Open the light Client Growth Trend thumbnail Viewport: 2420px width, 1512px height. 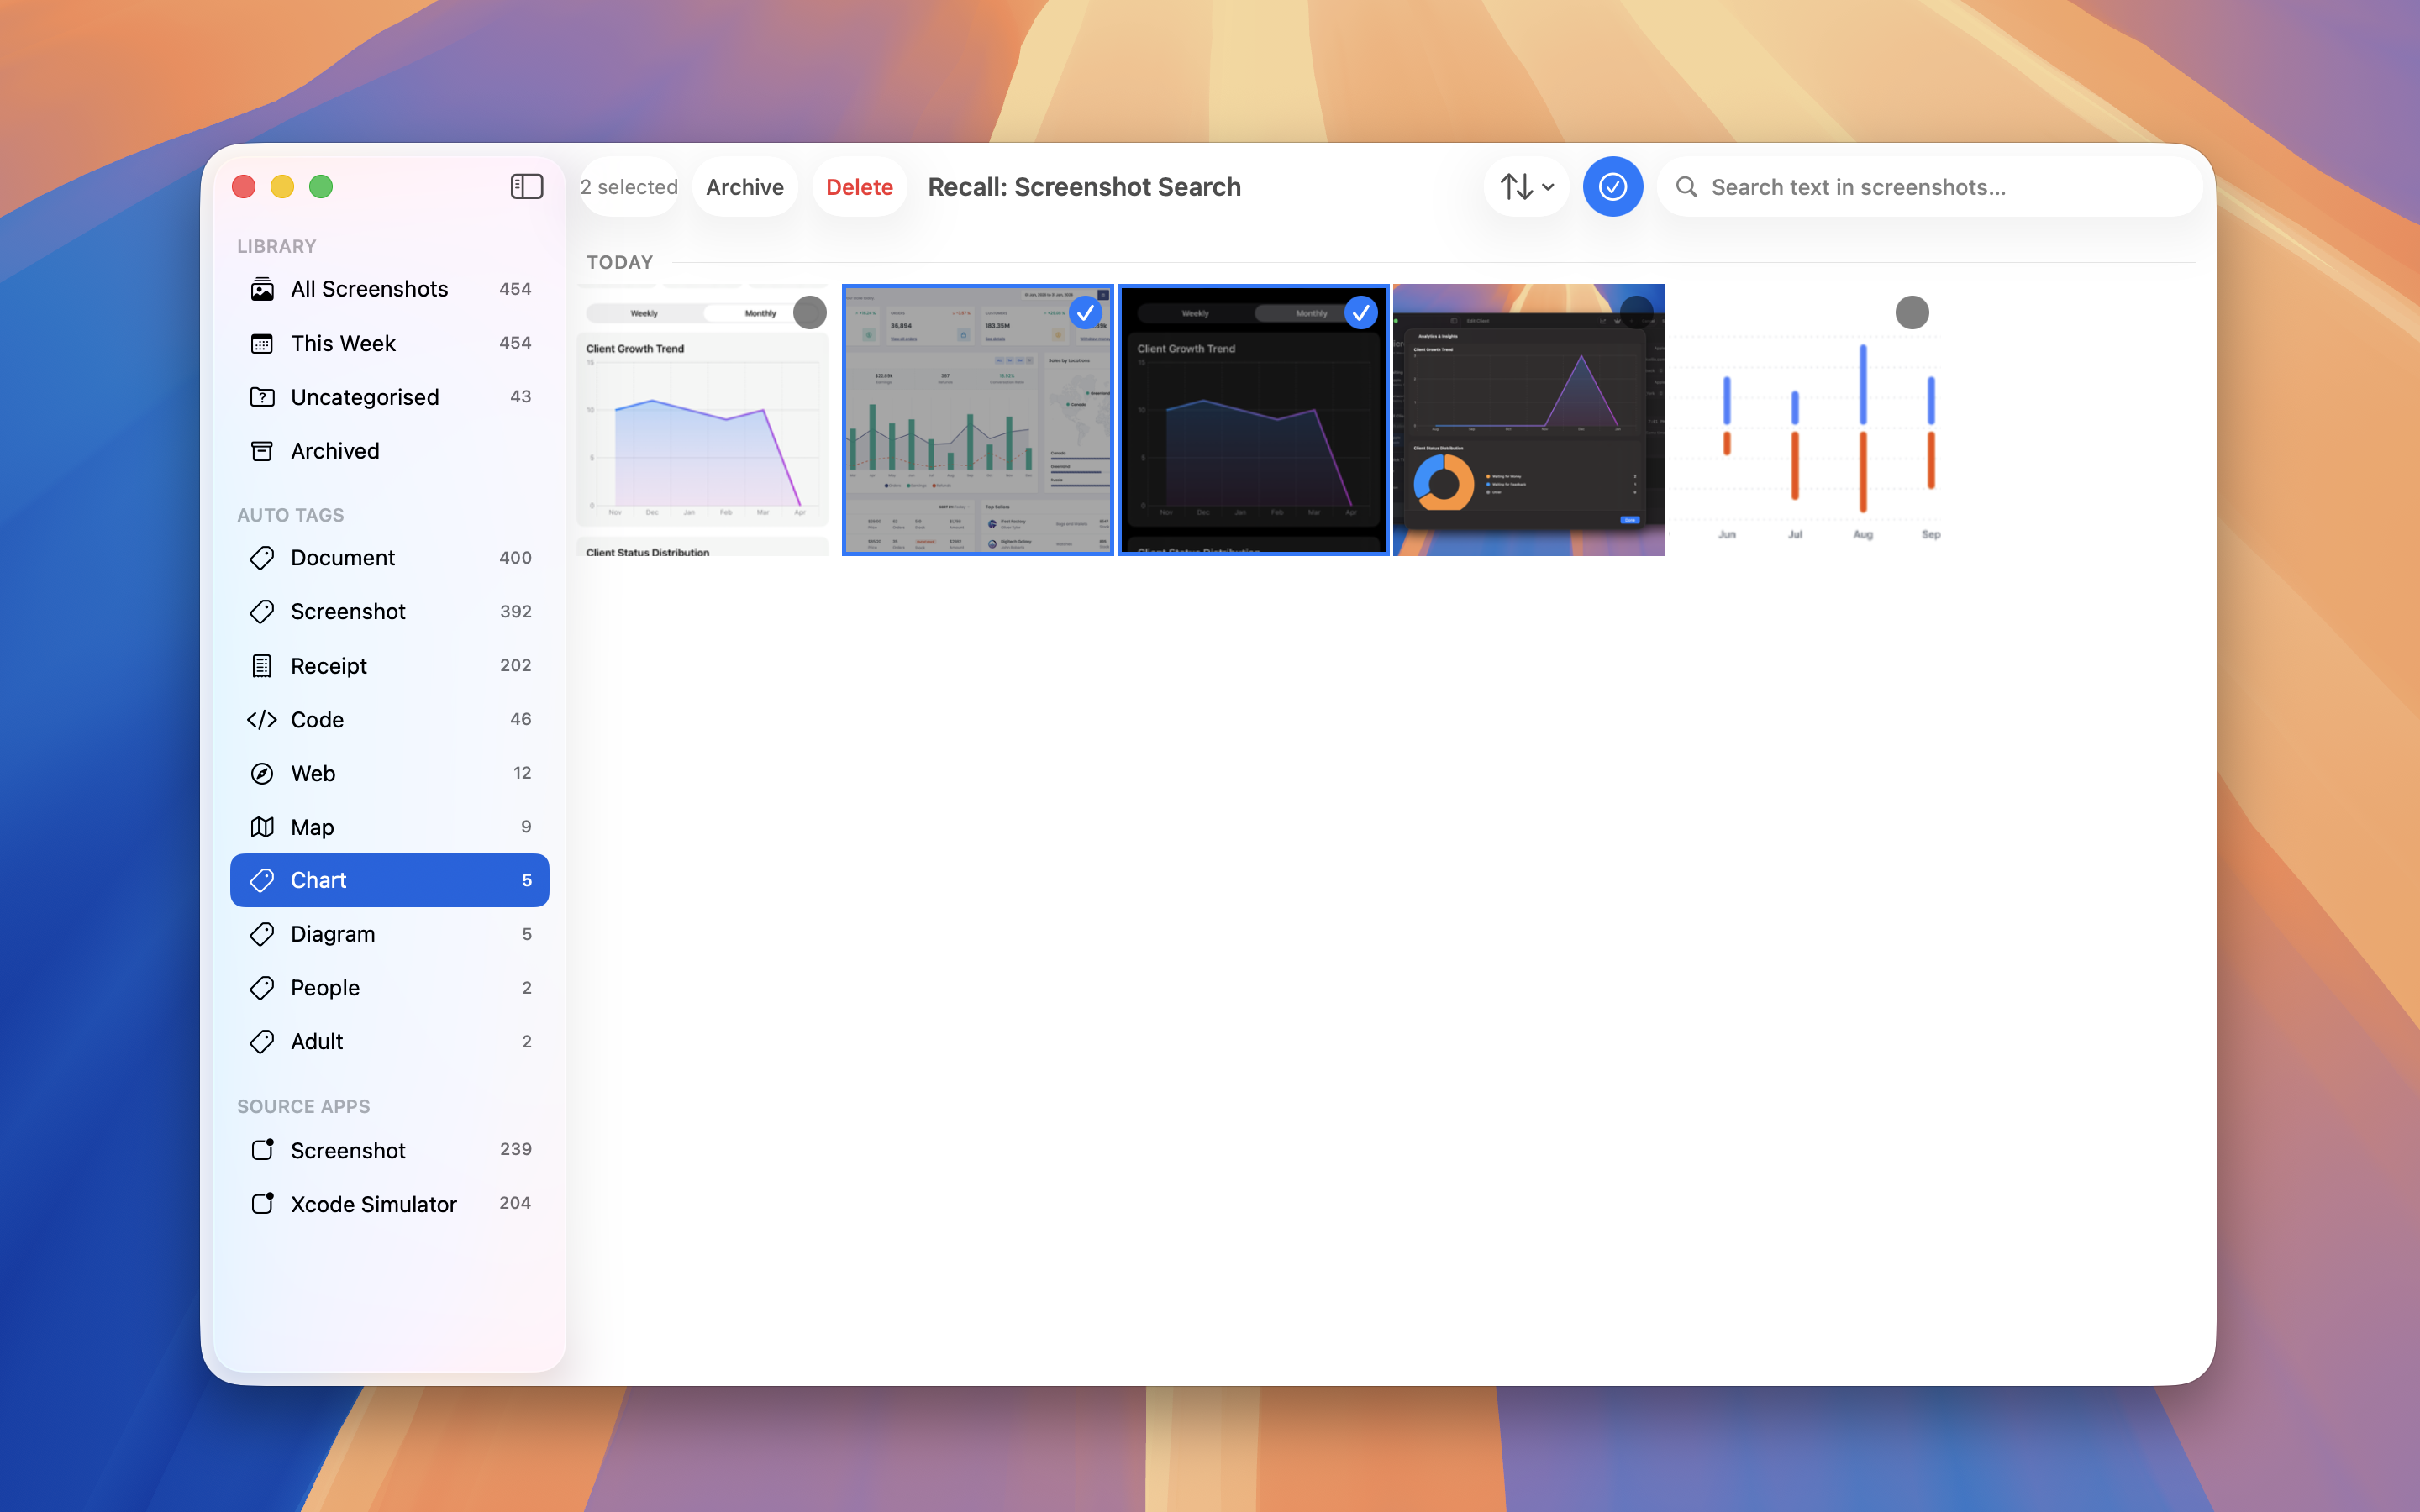(x=703, y=420)
